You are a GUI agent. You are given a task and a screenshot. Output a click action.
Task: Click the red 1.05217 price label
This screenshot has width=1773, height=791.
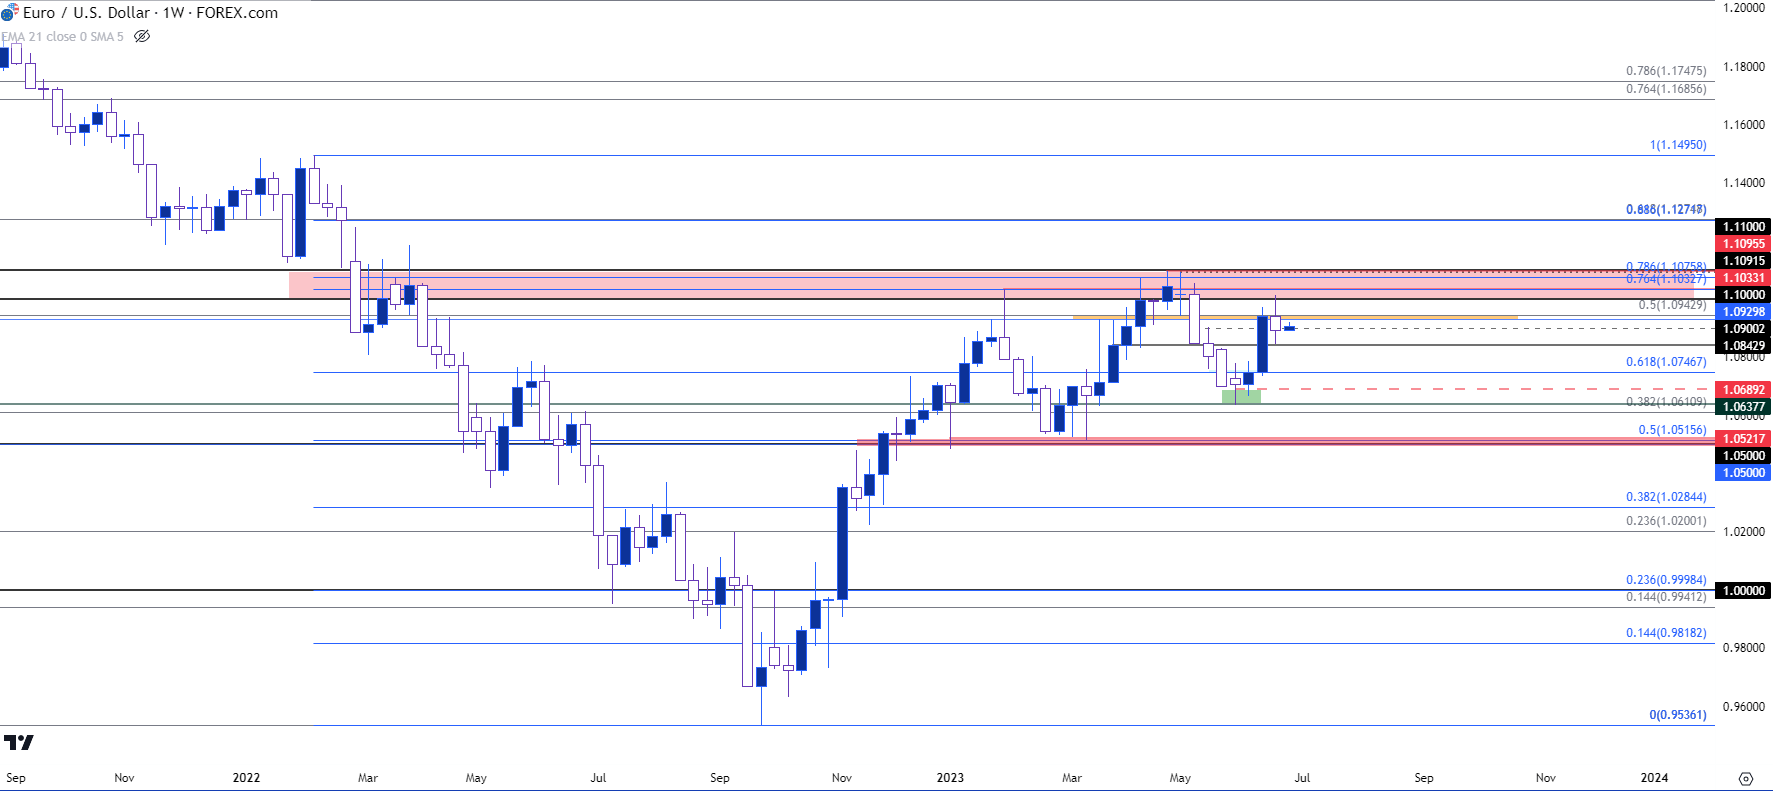click(1743, 439)
